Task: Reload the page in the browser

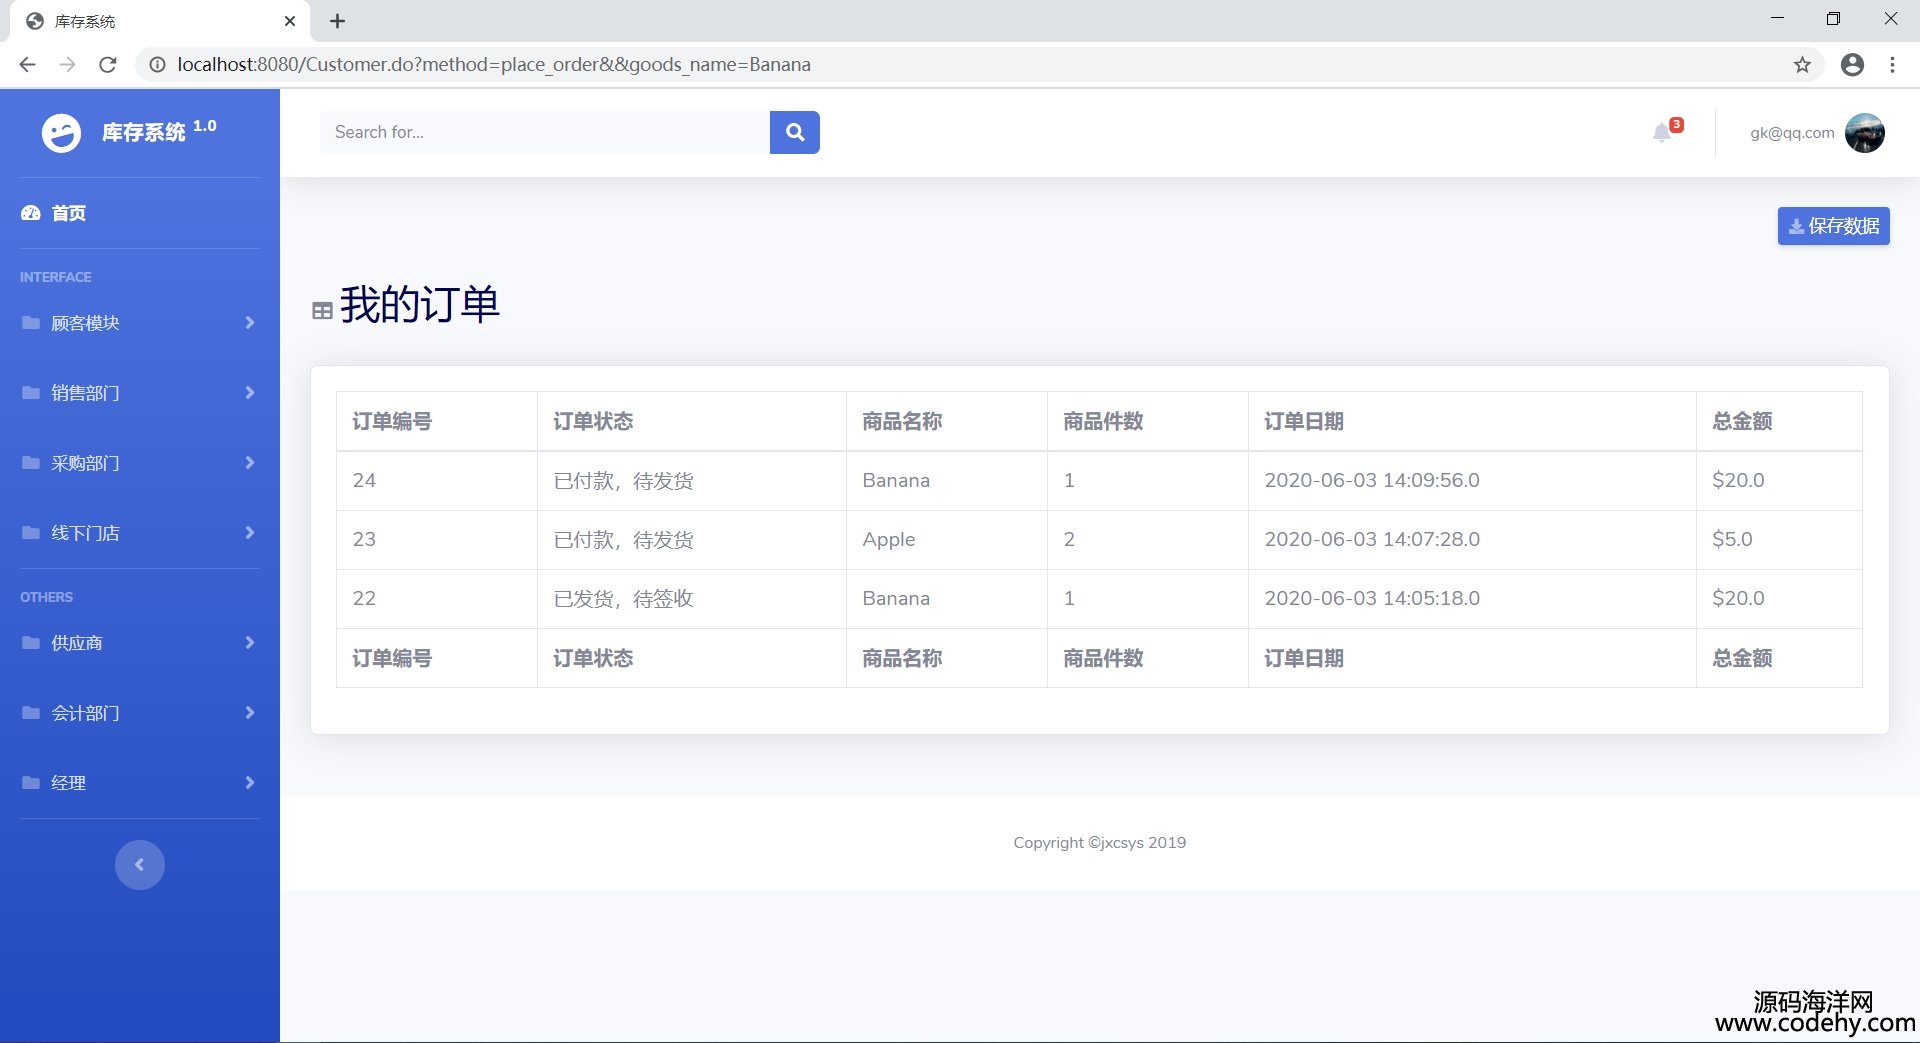Action: [108, 65]
